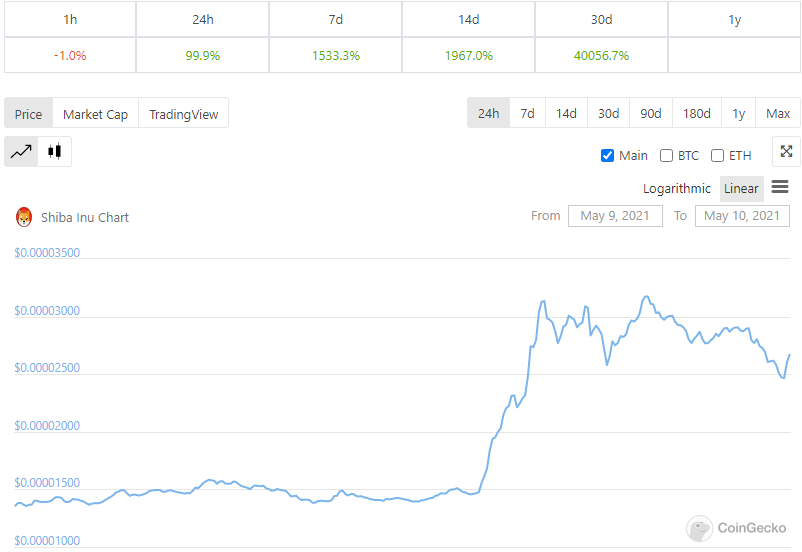Image resolution: width=802 pixels, height=552 pixels.
Task: Open the From date field May 9, 2021
Action: point(615,216)
